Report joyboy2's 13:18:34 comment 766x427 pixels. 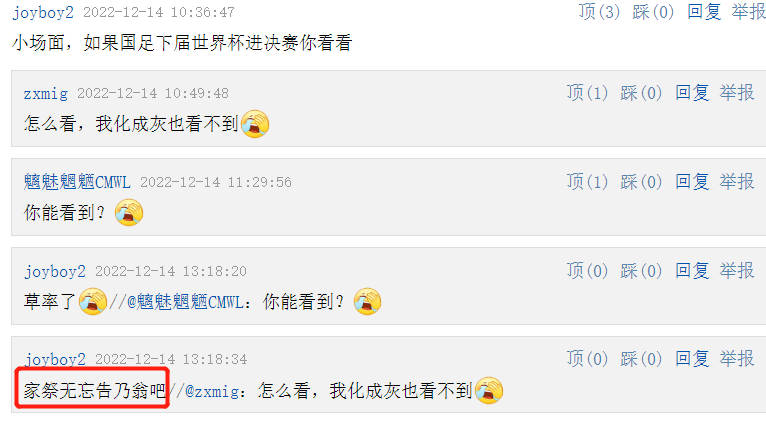click(737, 359)
